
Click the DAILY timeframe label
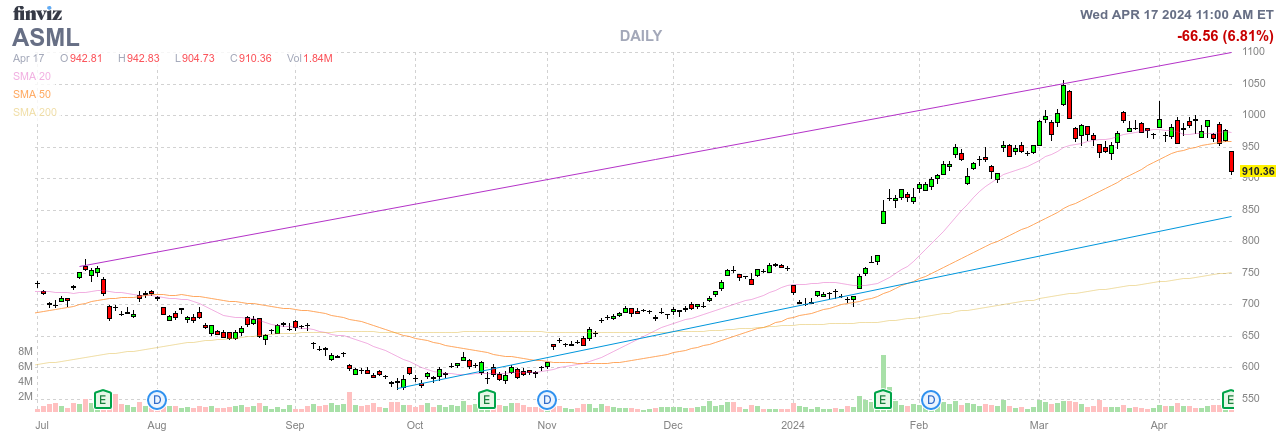[641, 36]
